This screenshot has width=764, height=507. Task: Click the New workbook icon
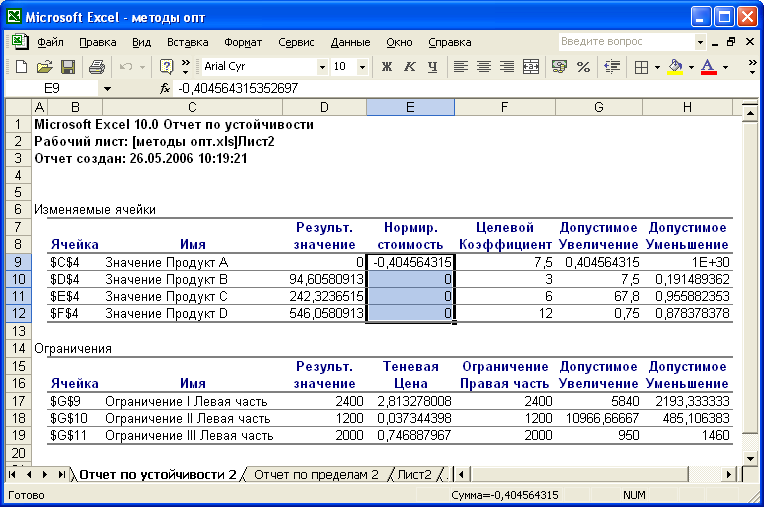tap(21, 67)
